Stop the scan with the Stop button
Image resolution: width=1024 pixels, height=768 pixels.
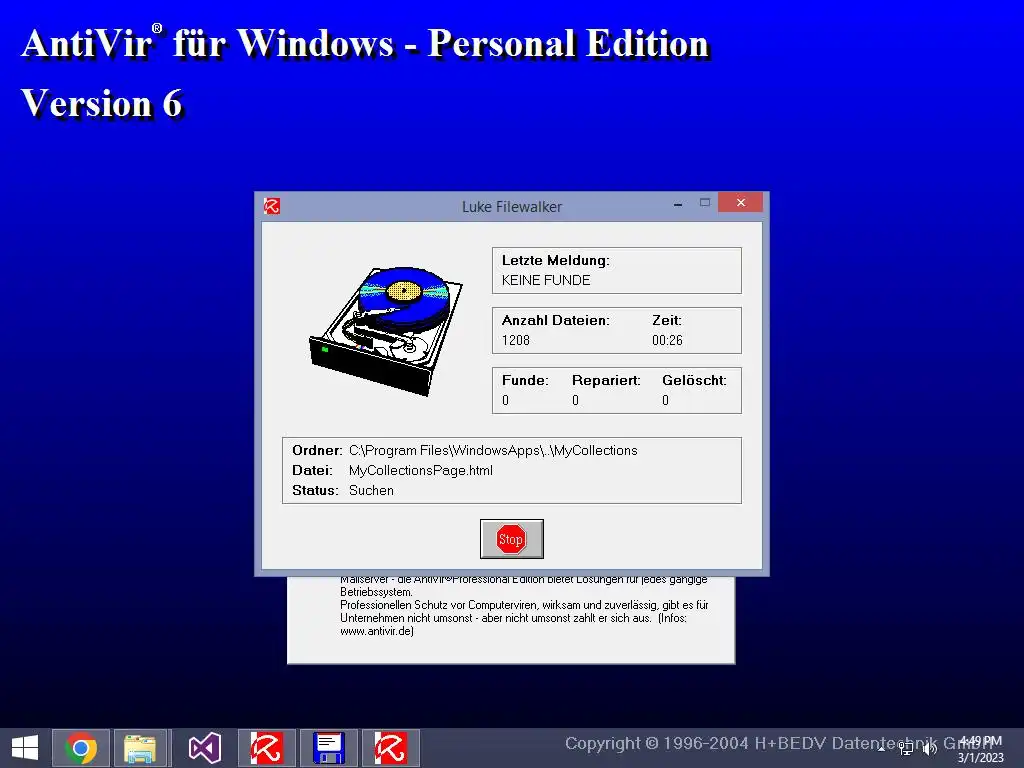pyautogui.click(x=511, y=539)
